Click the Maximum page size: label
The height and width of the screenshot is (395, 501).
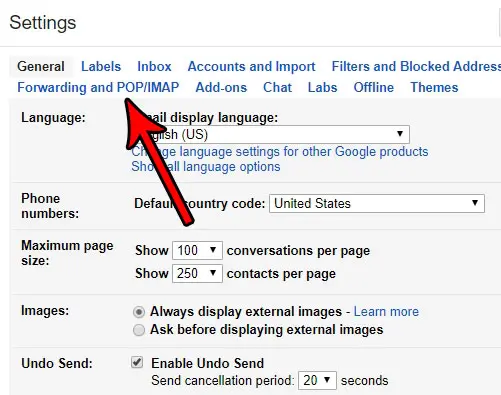67,253
